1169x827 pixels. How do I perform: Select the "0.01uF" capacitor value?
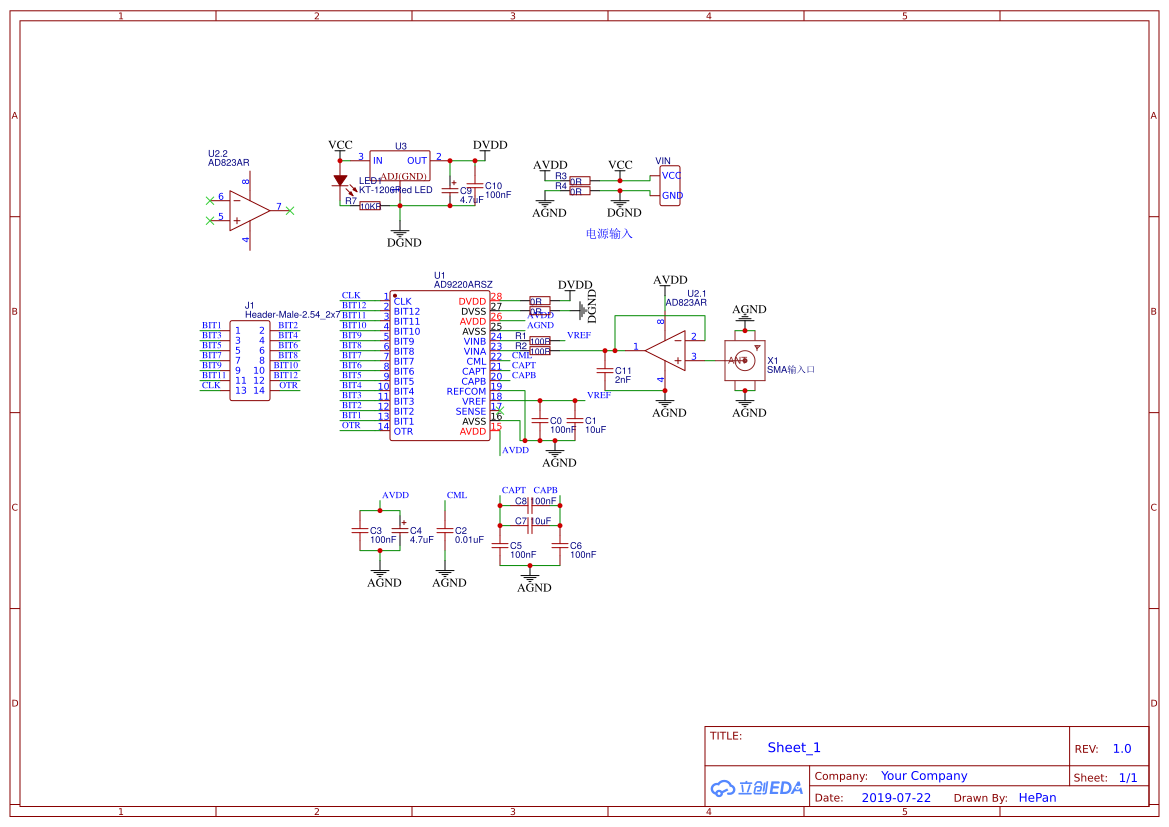469,540
